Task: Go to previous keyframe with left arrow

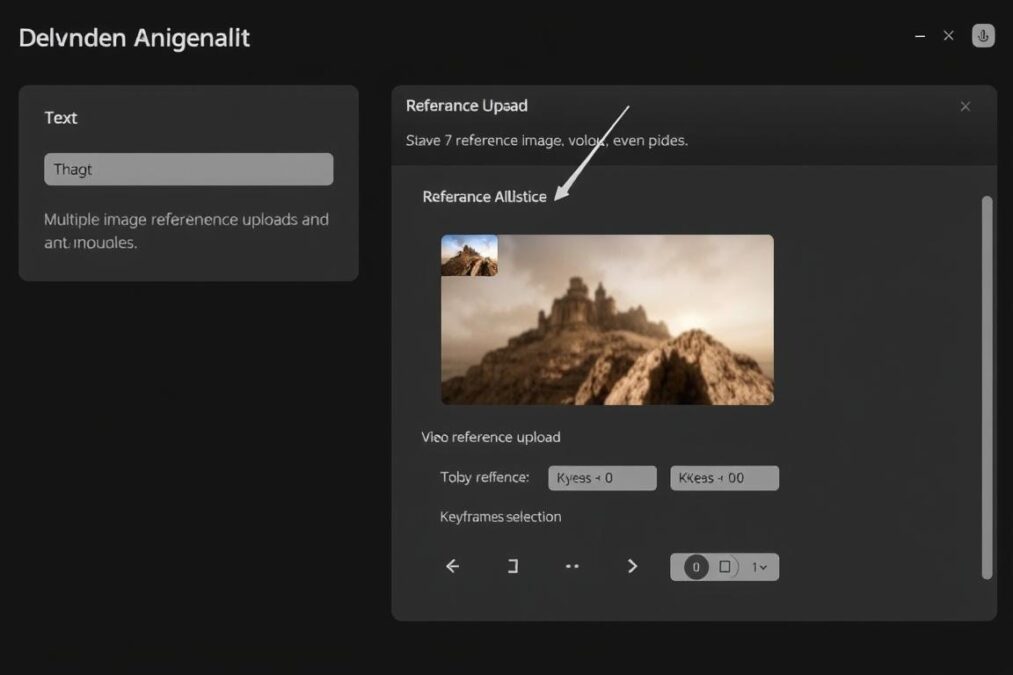Action: [x=452, y=566]
